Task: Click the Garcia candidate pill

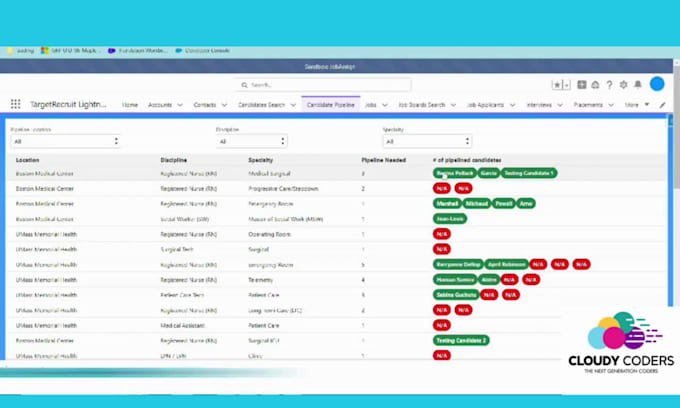Action: pos(488,173)
